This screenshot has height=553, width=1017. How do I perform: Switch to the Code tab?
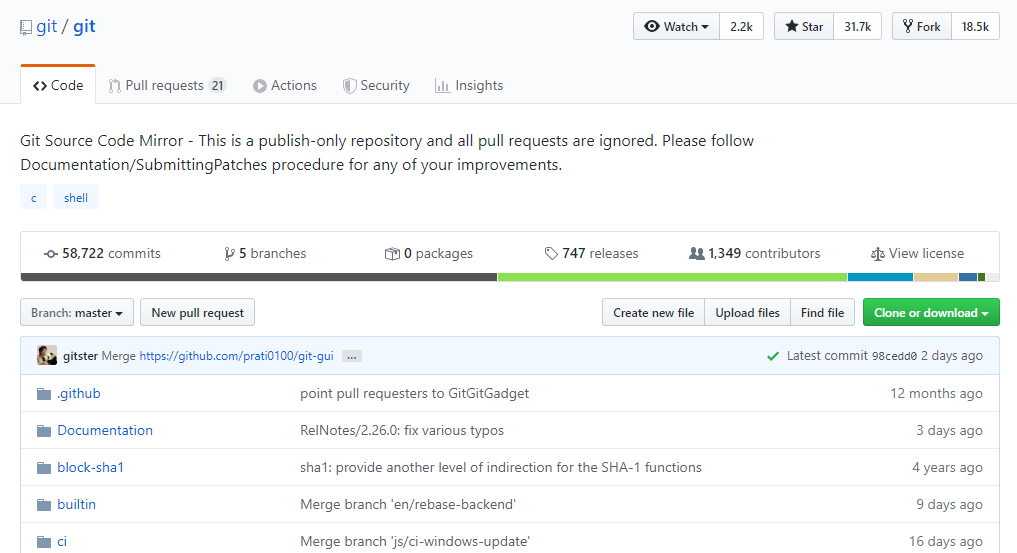coord(58,85)
